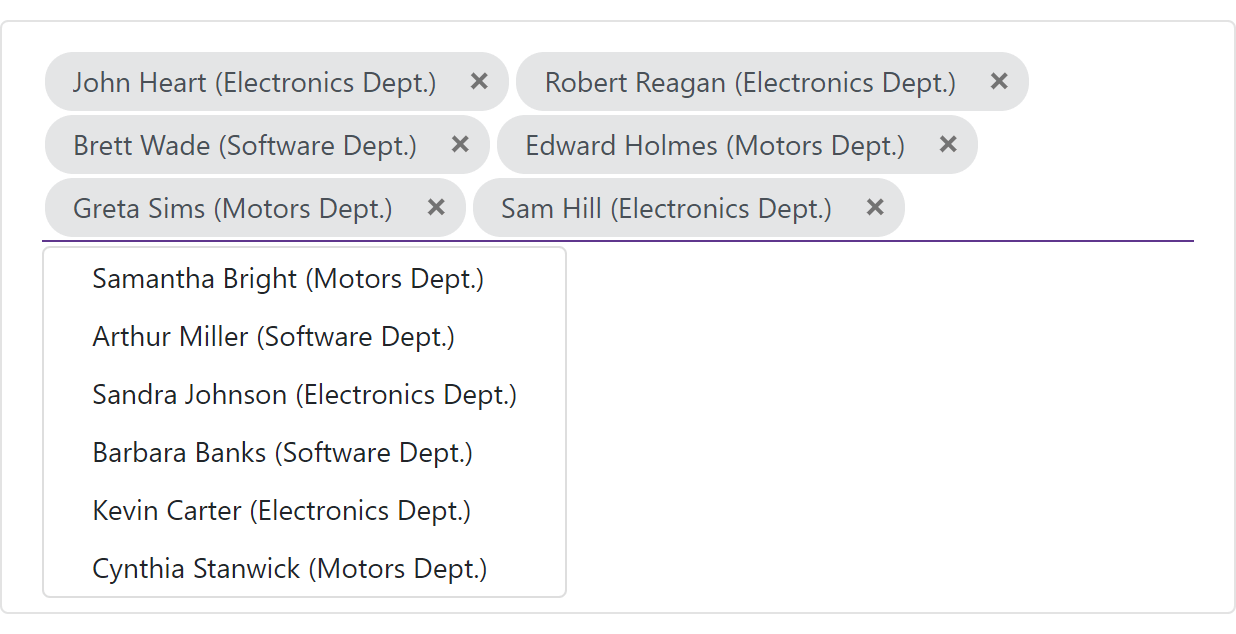Select Samantha Bright (Motors Dept.) from list
This screenshot has width=1236, height=634.
click(288, 279)
